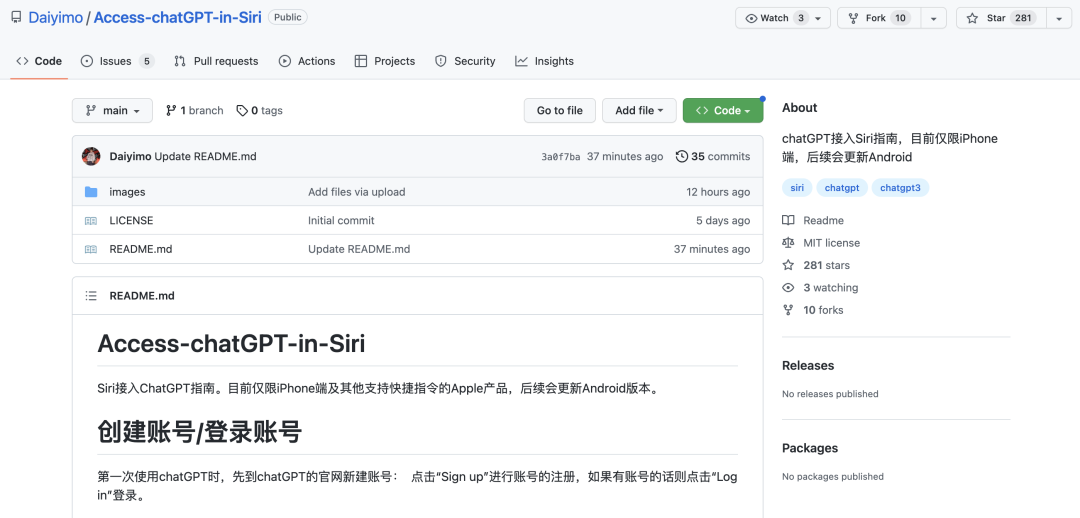Open the Access-chatGPT-in-Siri repository link
The image size is (1080, 518).
(177, 18)
